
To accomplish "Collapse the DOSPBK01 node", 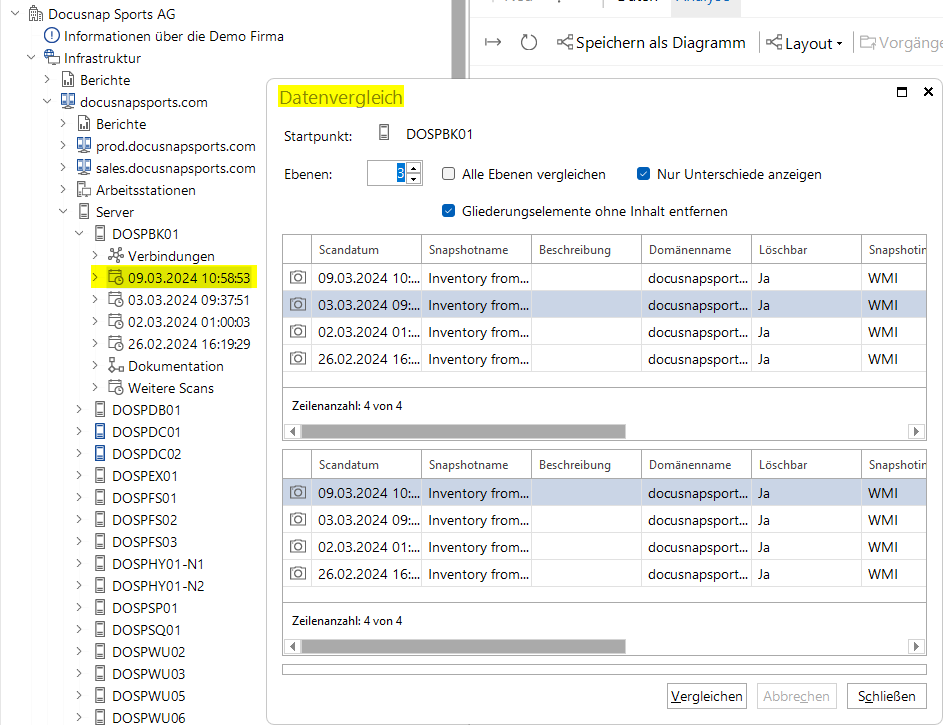I will (x=79, y=233).
